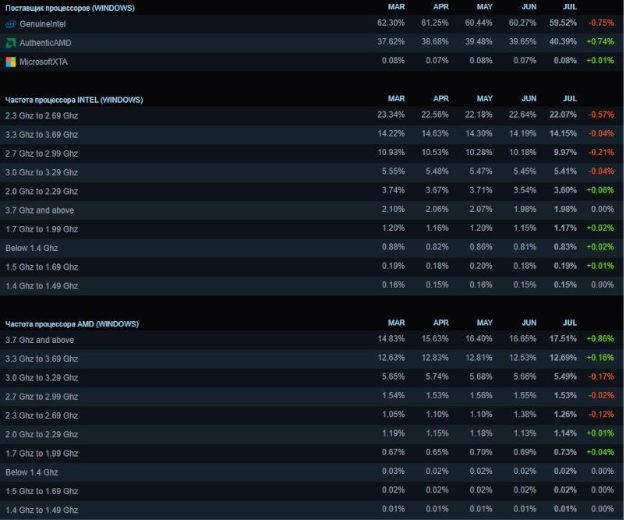Viewport: 624px width, 520px height.
Task: Click the JUL column header in the Intel table
Action: (571, 100)
